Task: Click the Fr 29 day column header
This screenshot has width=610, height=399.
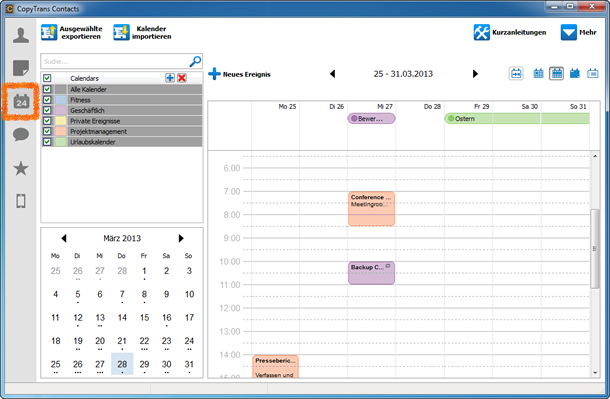Action: tap(481, 107)
